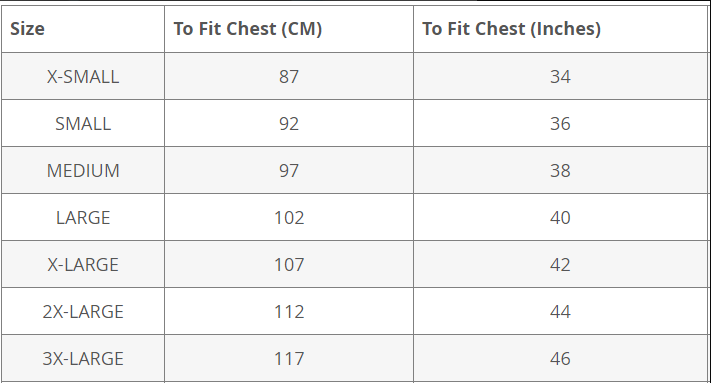This screenshot has width=711, height=383.
Task: Select the 34 inches chest value
Action: 560,77
